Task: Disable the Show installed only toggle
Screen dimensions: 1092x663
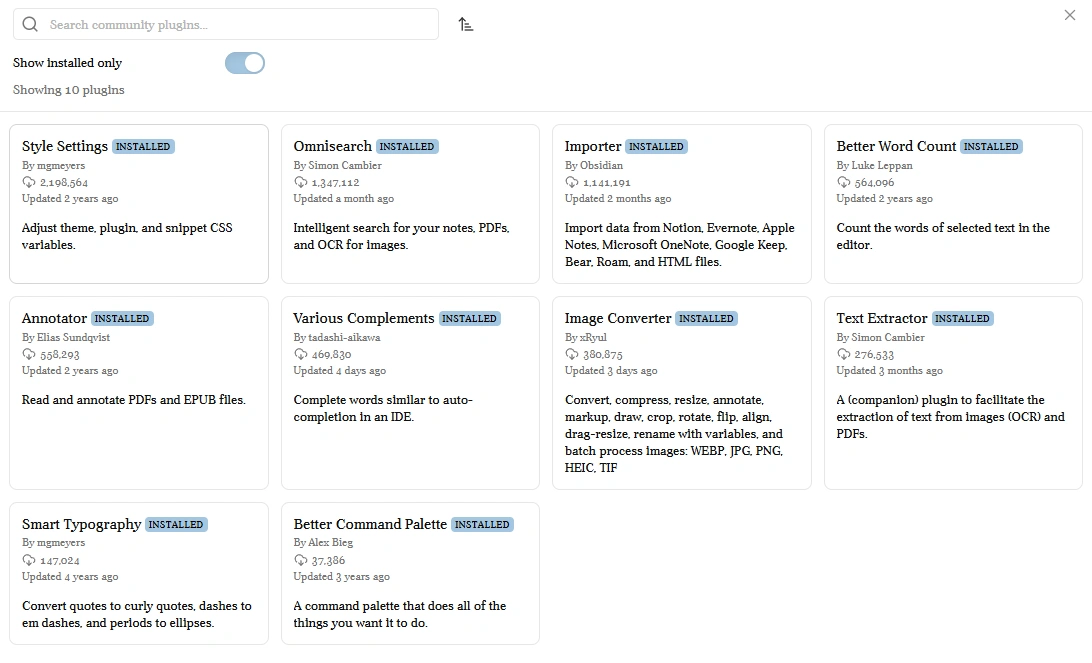Action: click(245, 63)
